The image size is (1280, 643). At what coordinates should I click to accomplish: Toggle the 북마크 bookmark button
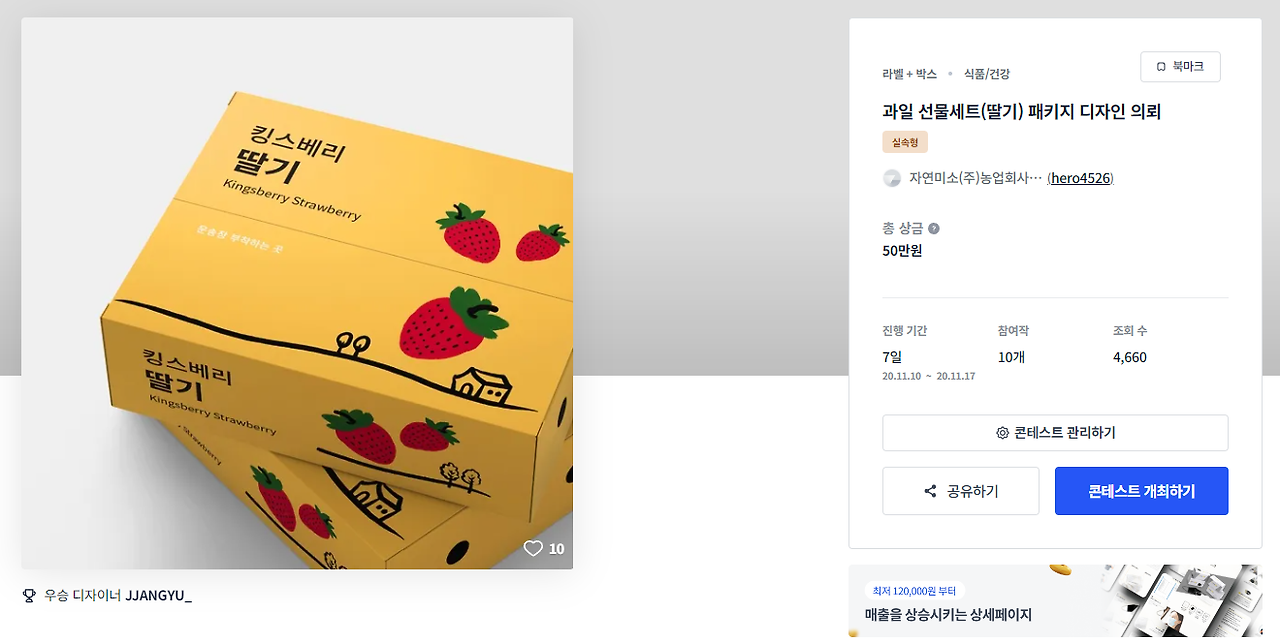click(1180, 67)
